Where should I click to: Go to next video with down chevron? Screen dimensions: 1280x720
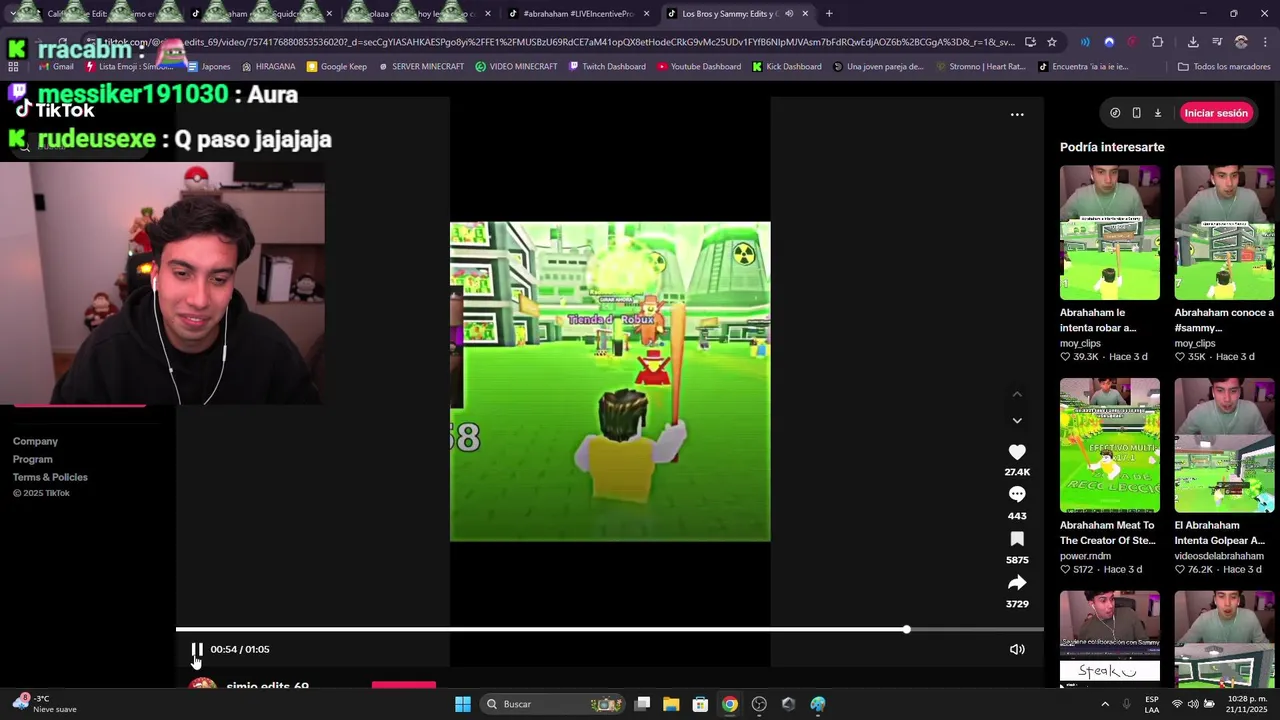tap(1017, 421)
